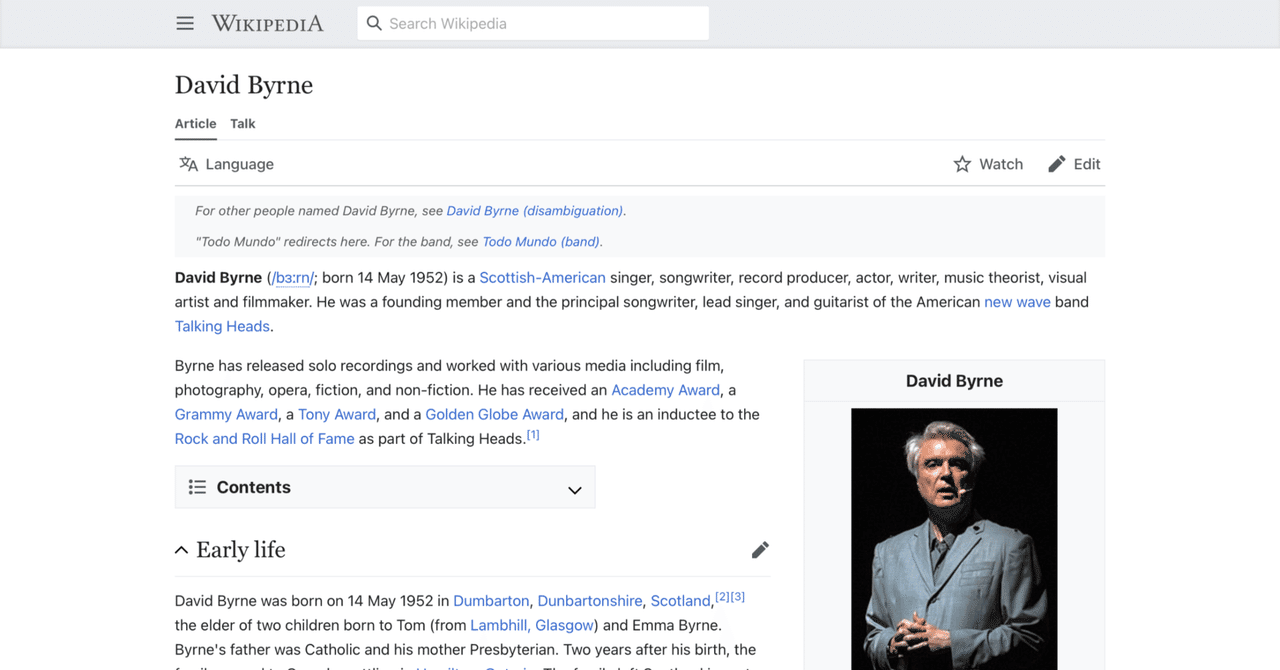Open the Talking Heads link

[x=222, y=326]
